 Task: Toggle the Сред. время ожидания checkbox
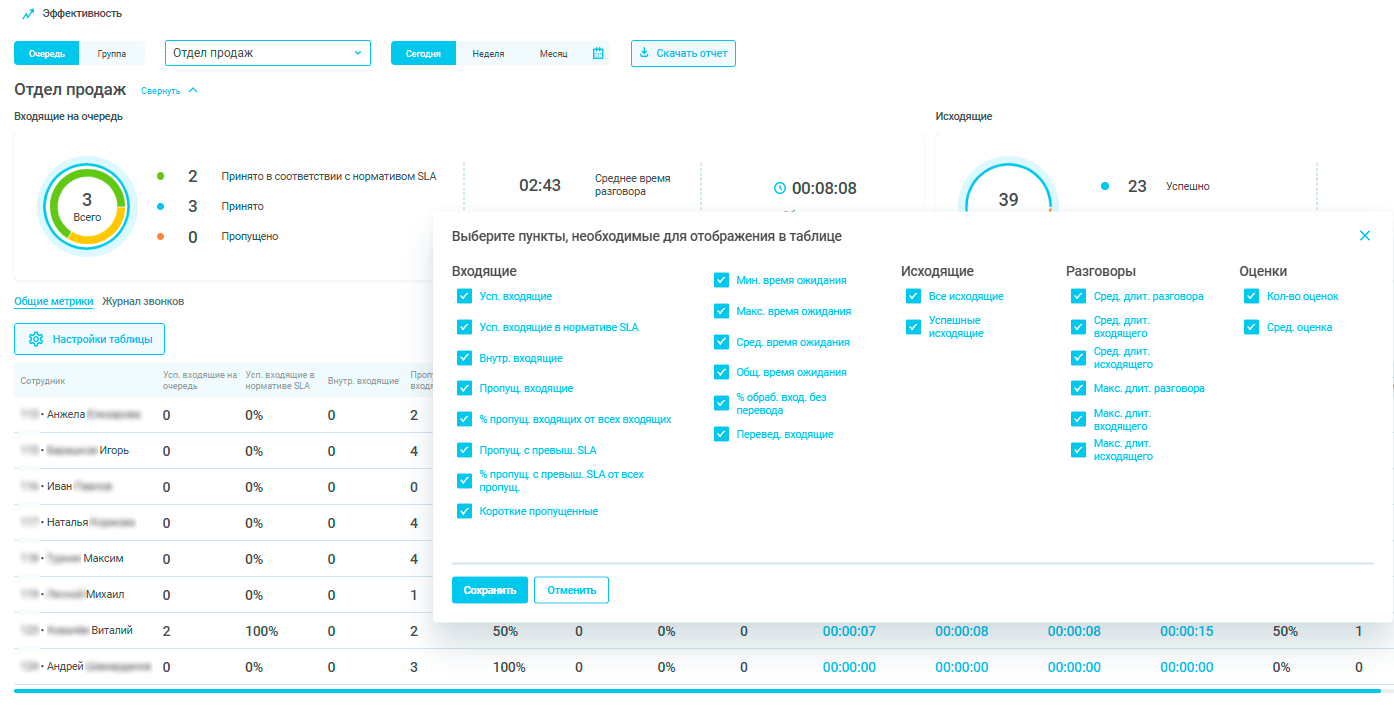pos(721,342)
